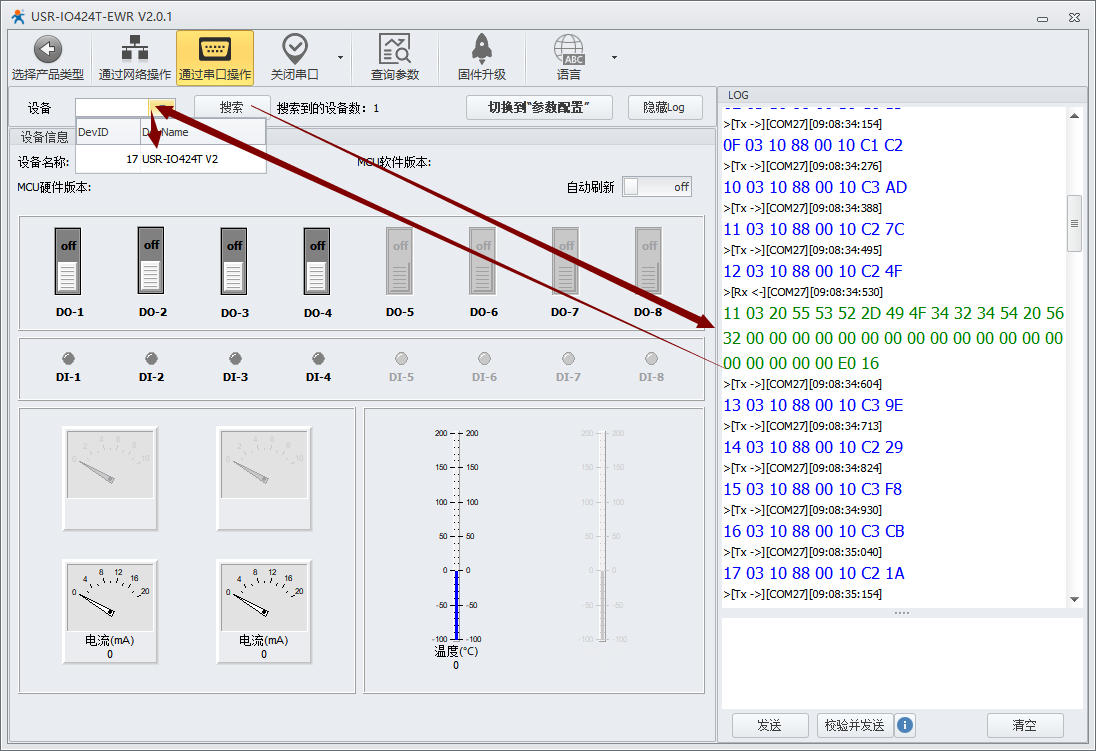The width and height of the screenshot is (1096, 751).
Task: Toggle the DO-4 switch
Action: (x=317, y=262)
